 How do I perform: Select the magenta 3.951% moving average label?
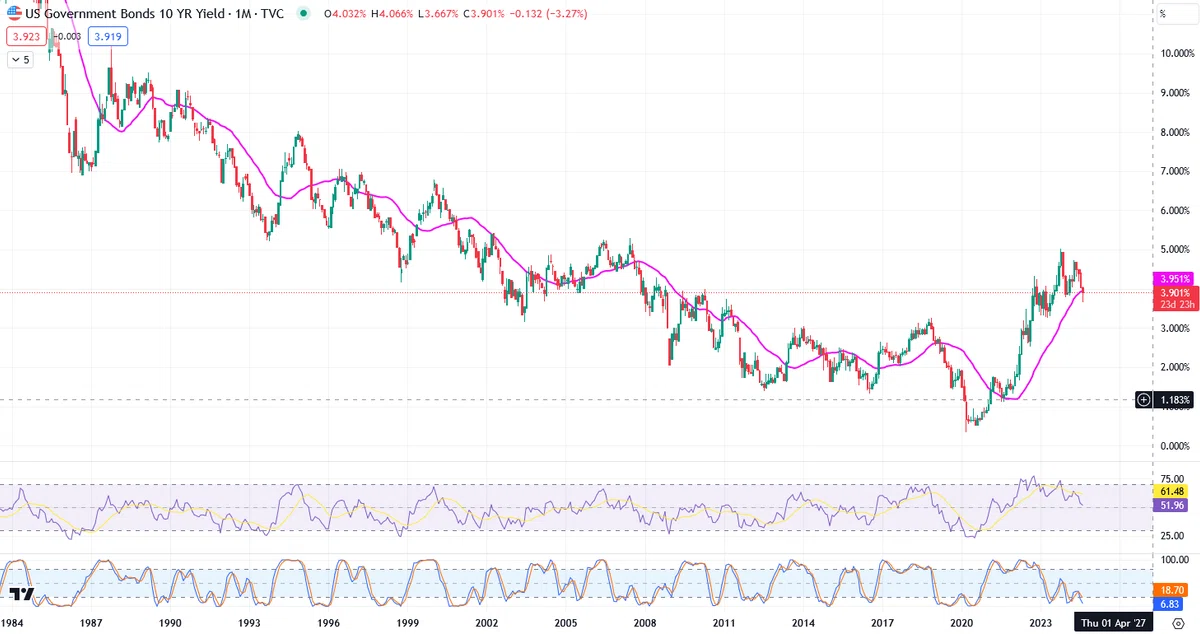[1174, 278]
